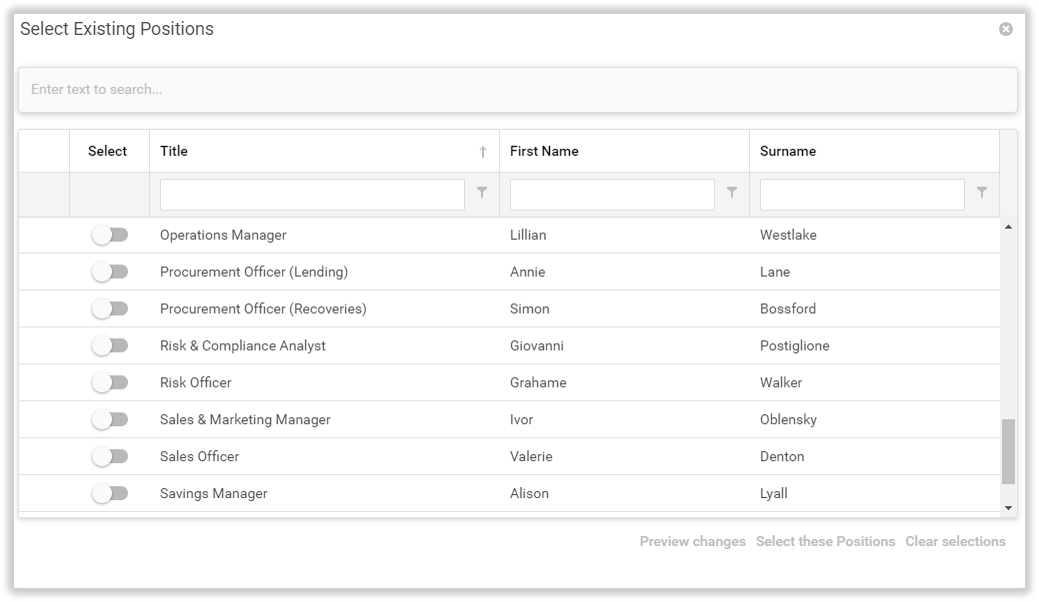Click the sort arrow in Title header
The height and width of the screenshot is (602, 1039).
tap(483, 152)
